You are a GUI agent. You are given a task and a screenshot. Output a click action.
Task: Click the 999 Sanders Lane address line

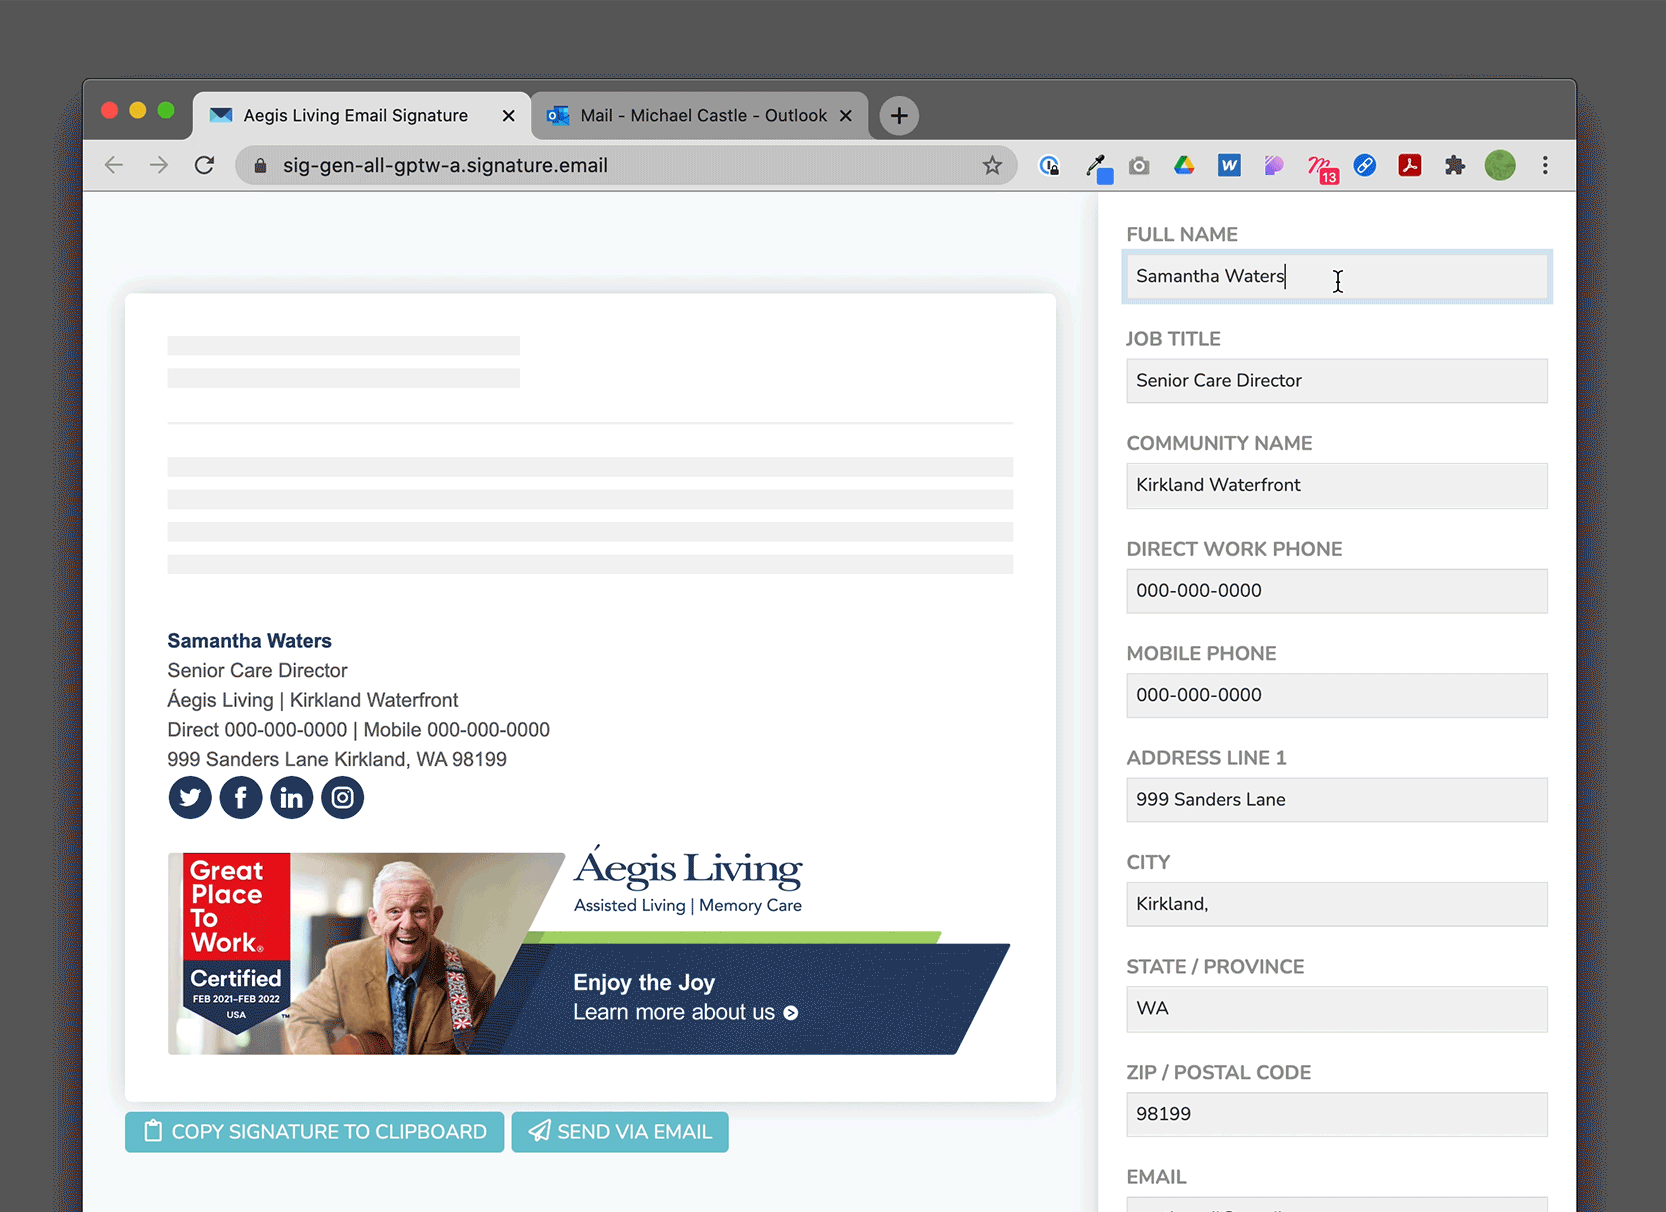tap(337, 759)
